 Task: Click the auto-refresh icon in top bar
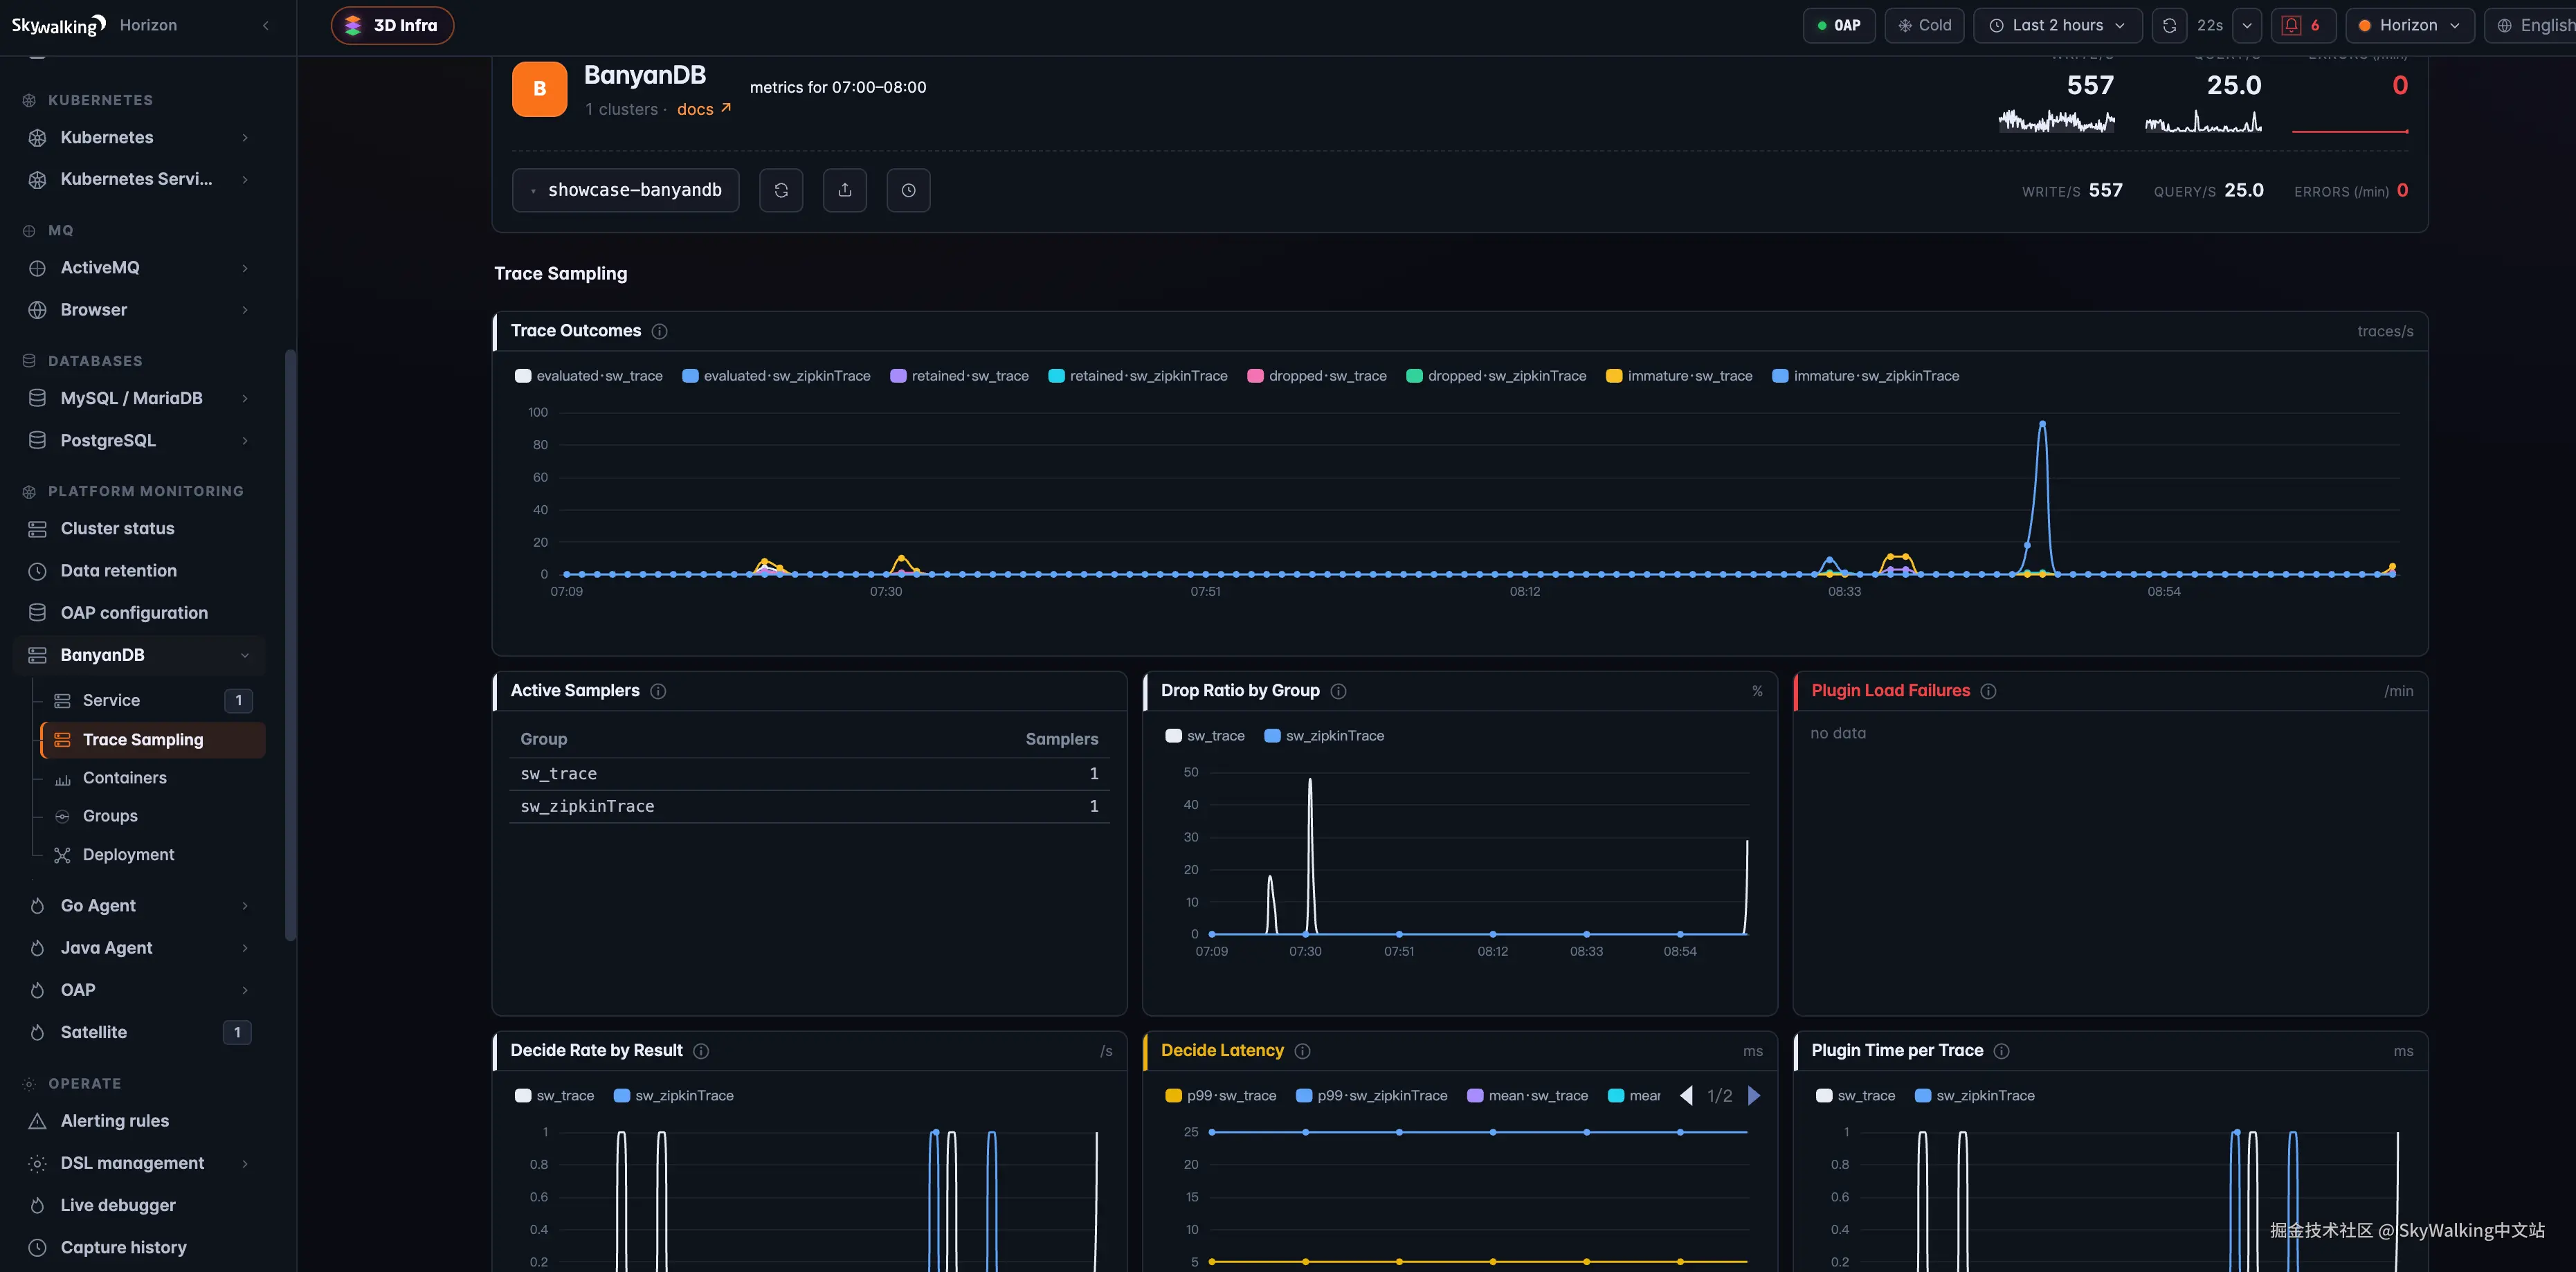2169,25
